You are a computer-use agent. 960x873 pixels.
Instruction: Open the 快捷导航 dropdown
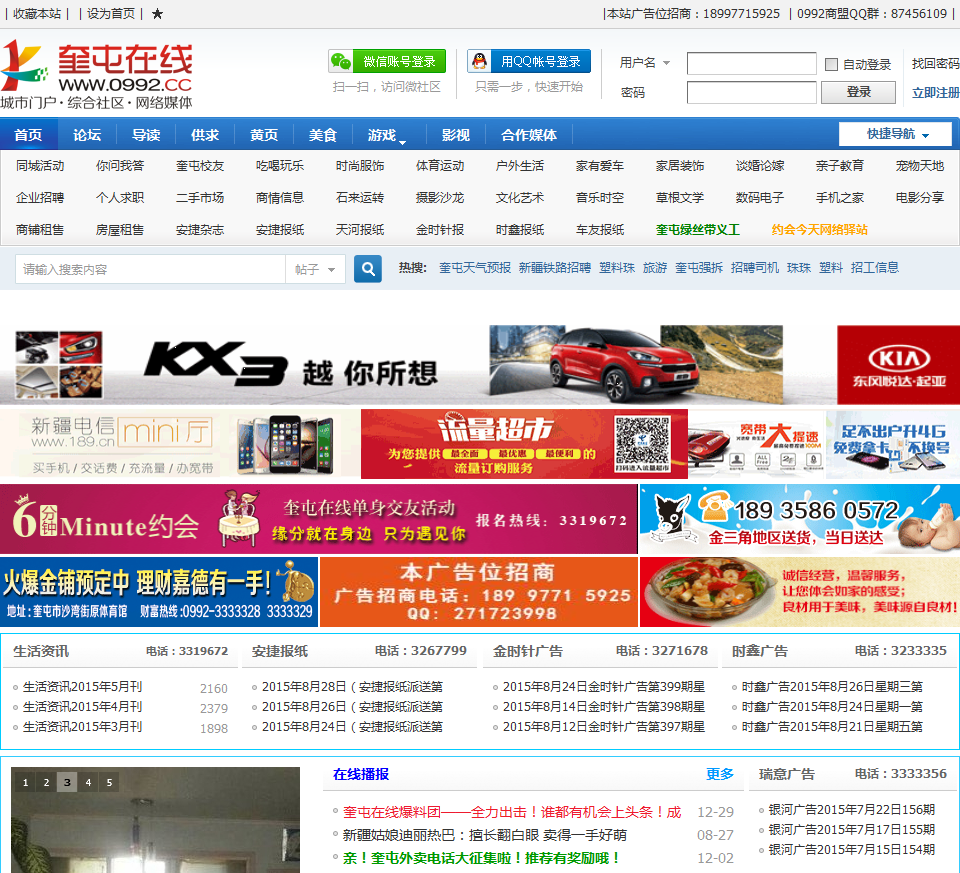coord(895,134)
